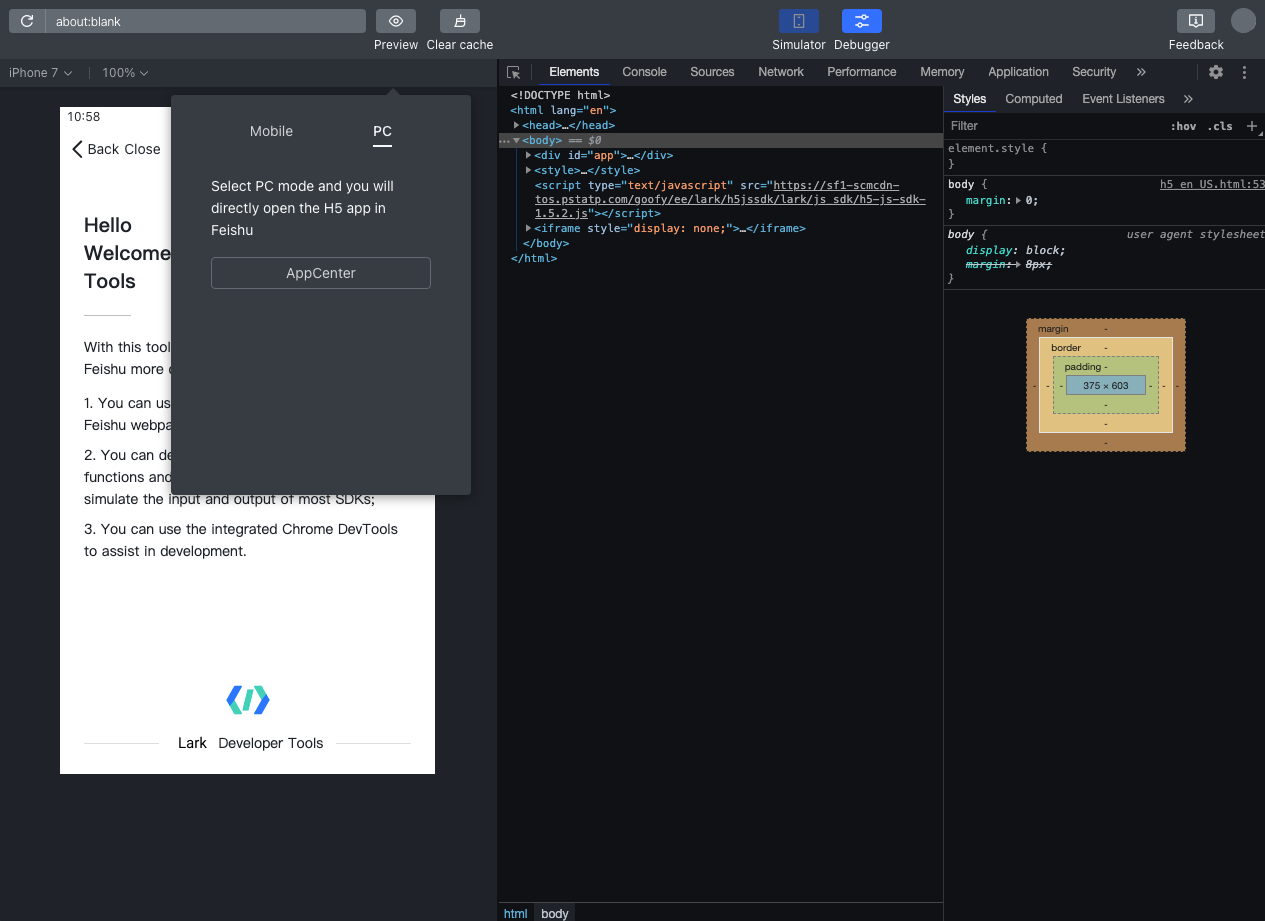The width and height of the screenshot is (1265, 921).
Task: Open DevTools settings gear
Action: click(x=1216, y=72)
